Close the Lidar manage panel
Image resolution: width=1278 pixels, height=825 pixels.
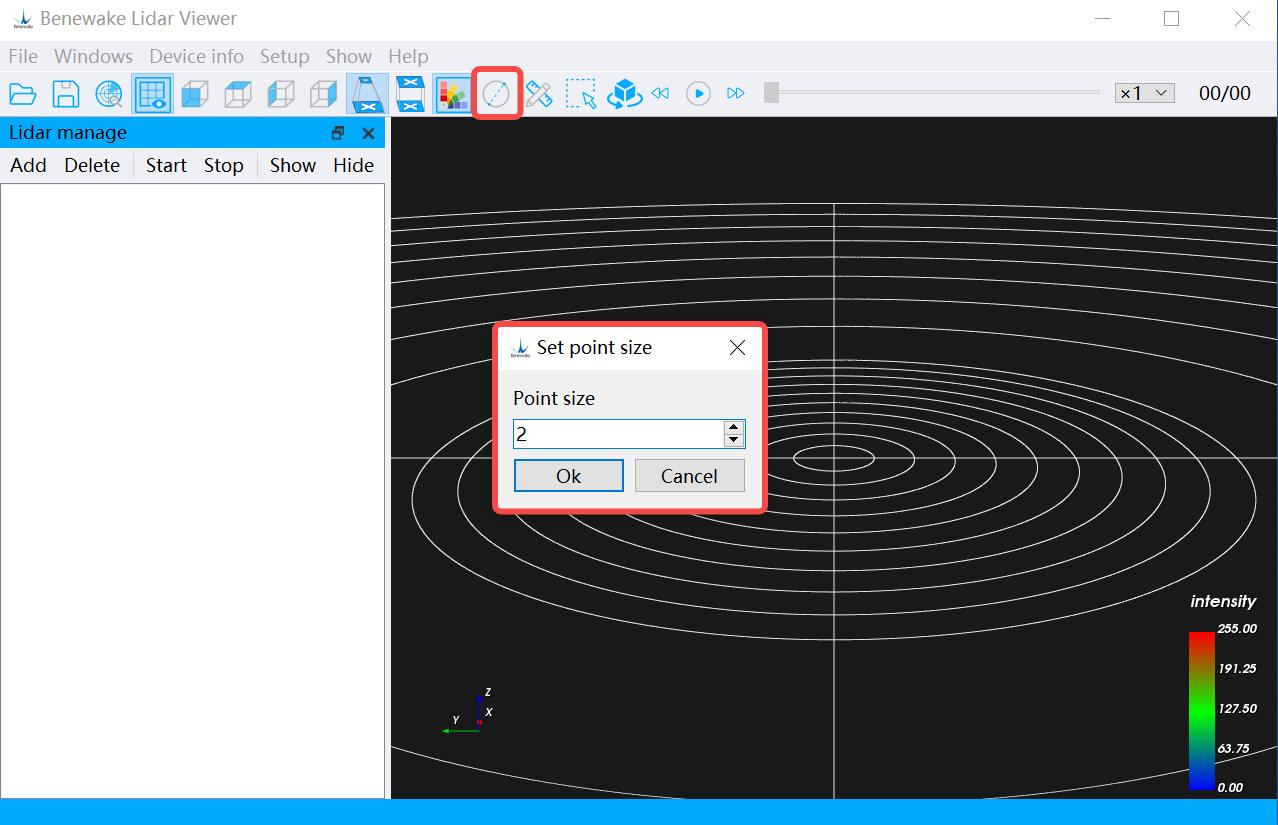coord(368,133)
